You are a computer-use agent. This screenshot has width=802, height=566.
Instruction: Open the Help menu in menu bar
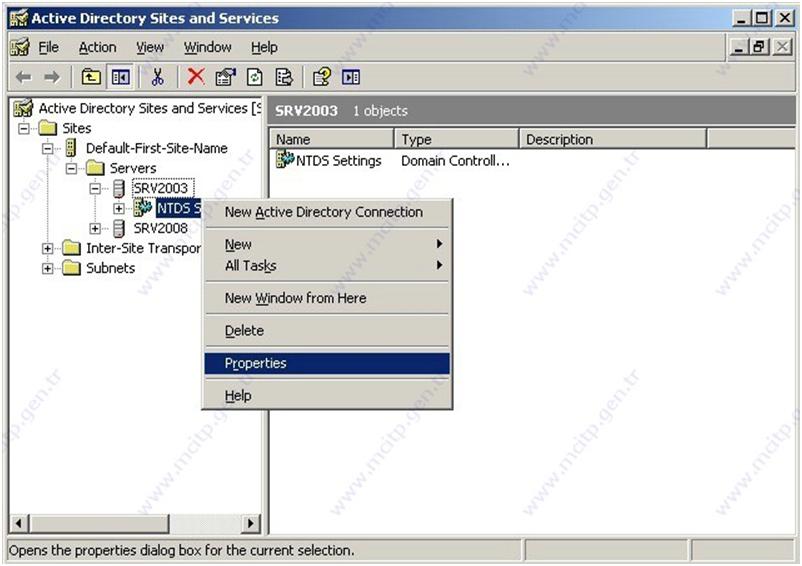(264, 48)
